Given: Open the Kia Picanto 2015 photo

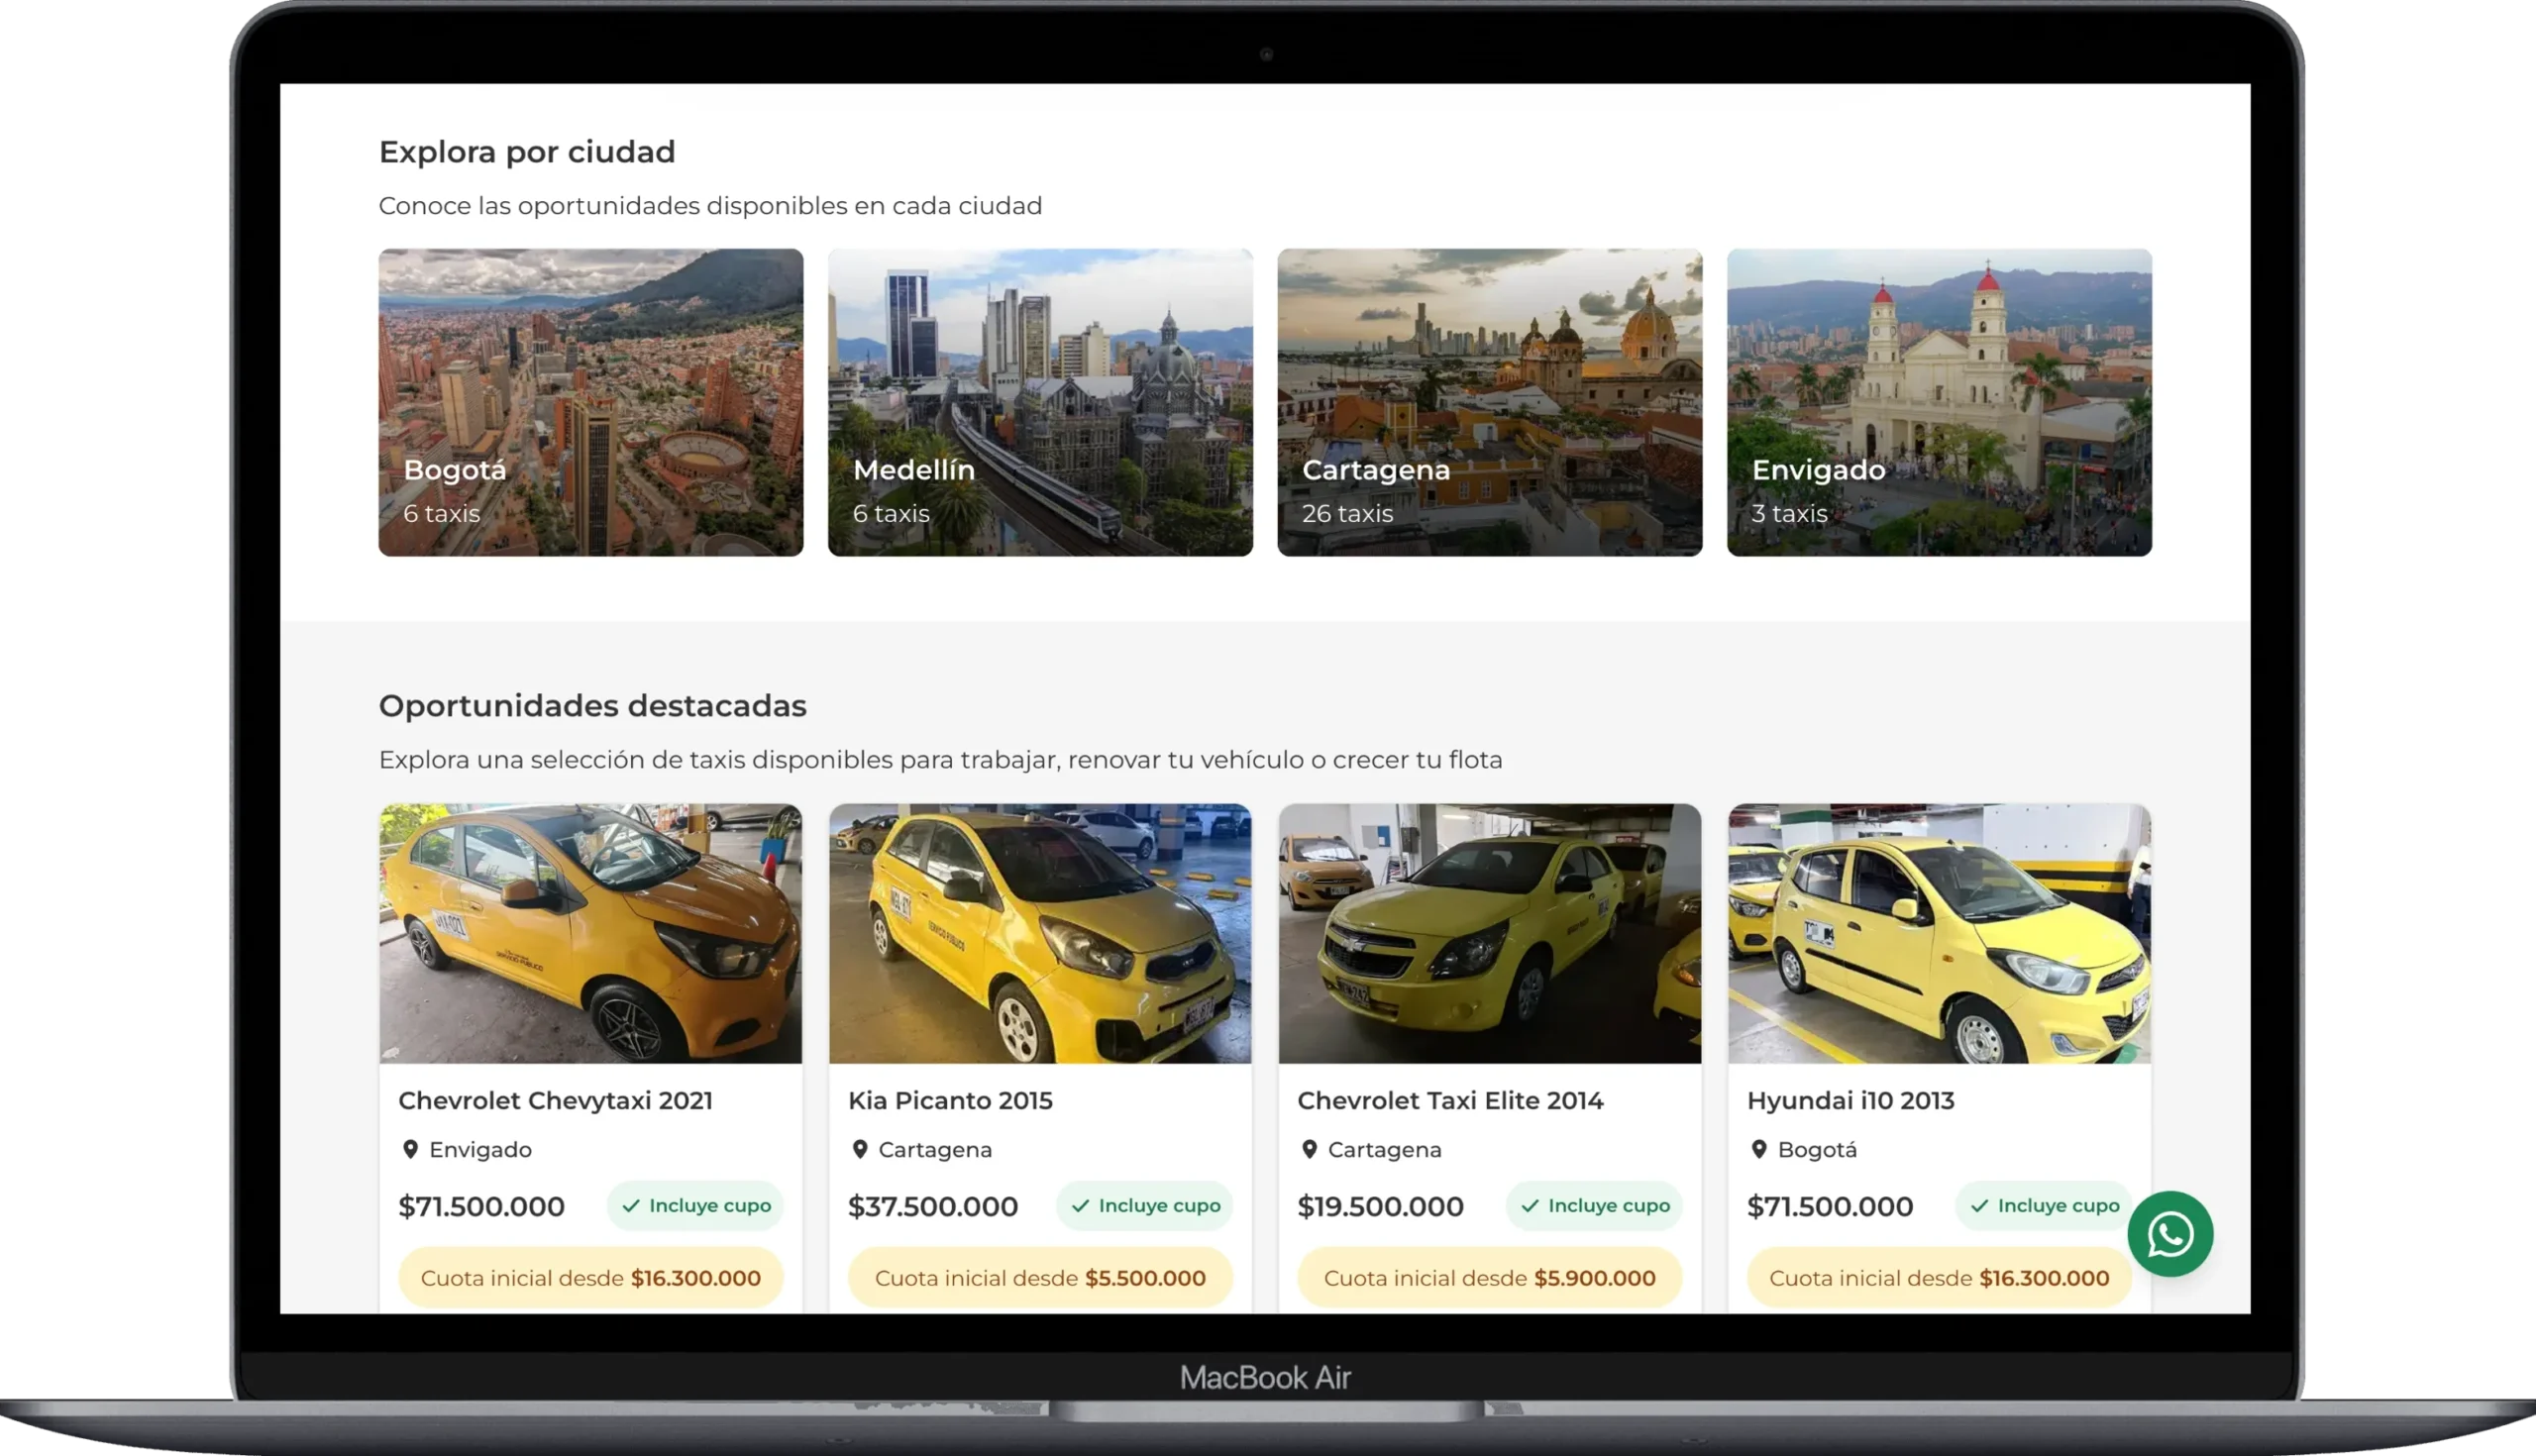Looking at the screenshot, I should coord(1040,933).
